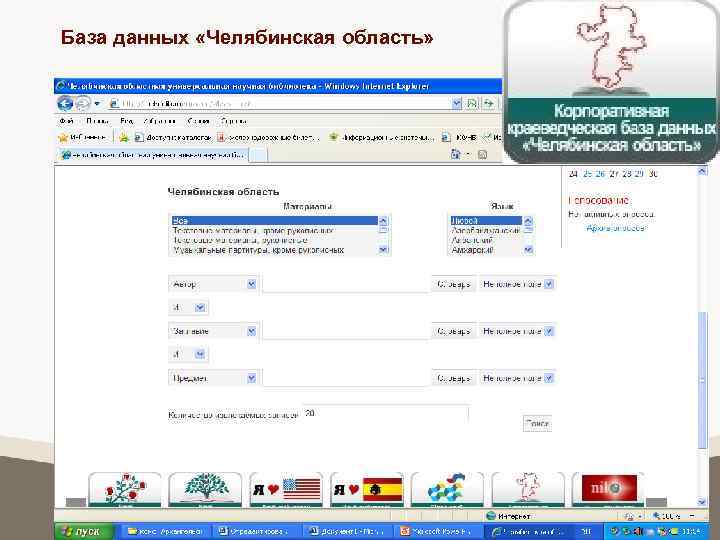The width and height of the screenshot is (720, 540).
Task: Open the red-icon favorites link on the links bar
Action: [x=268, y=137]
